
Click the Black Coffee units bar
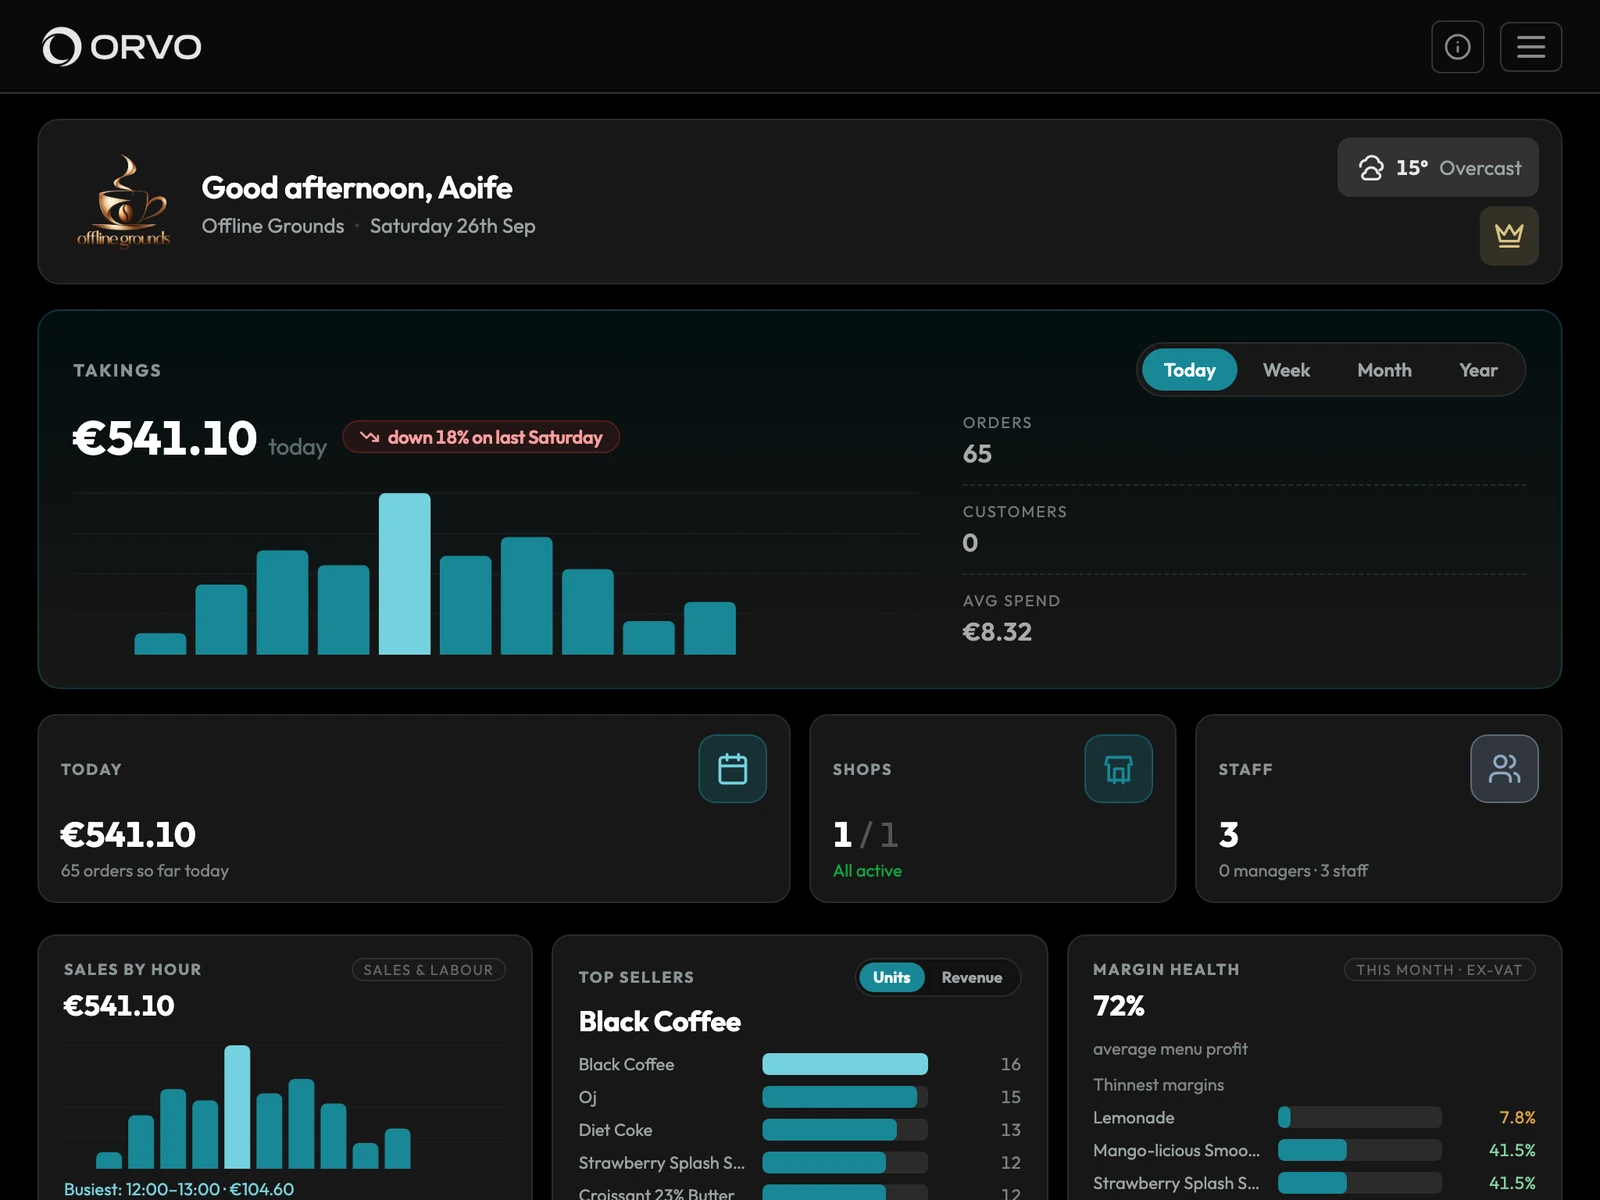[845, 1064]
